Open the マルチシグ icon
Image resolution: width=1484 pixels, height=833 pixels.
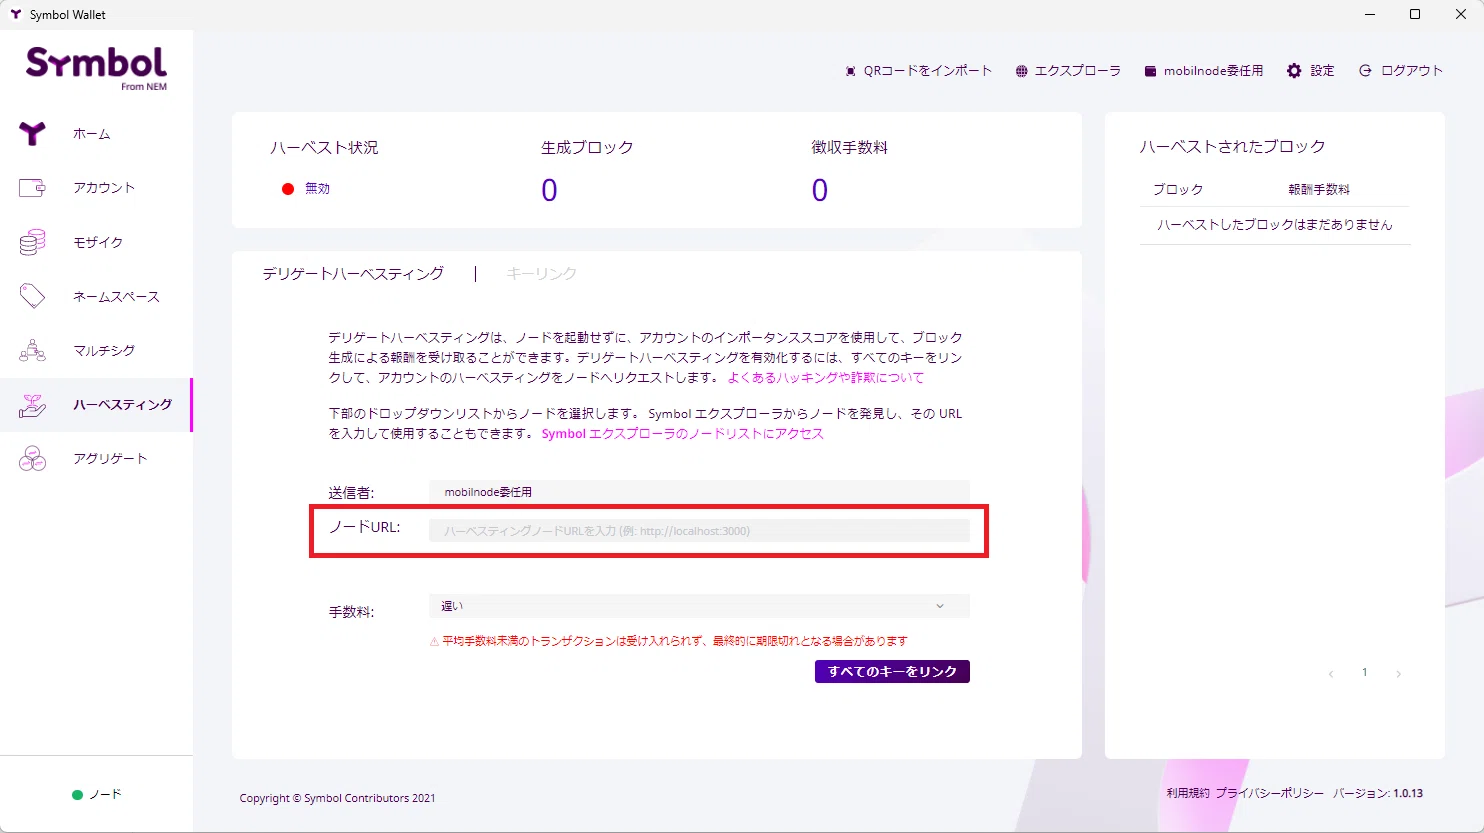pos(32,350)
